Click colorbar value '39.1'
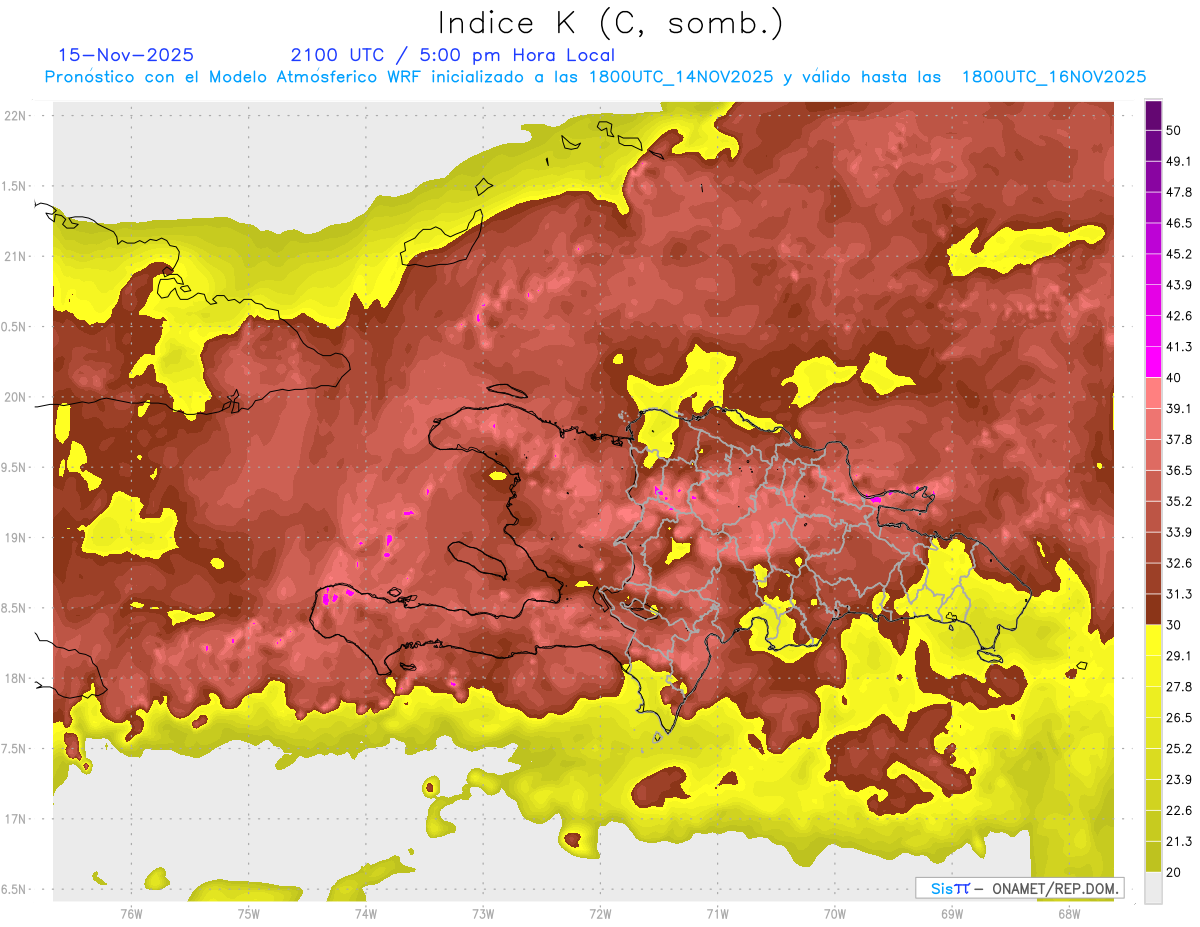1200x927 pixels. [x=1178, y=408]
